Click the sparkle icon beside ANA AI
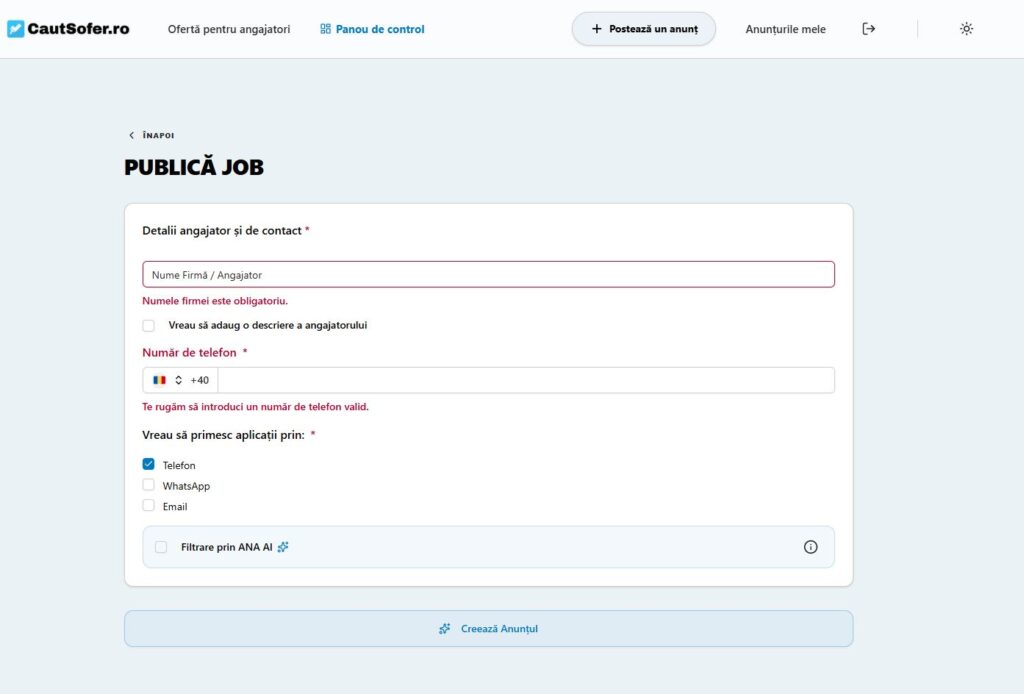Screen dimensions: 1024x694 (x=283, y=547)
